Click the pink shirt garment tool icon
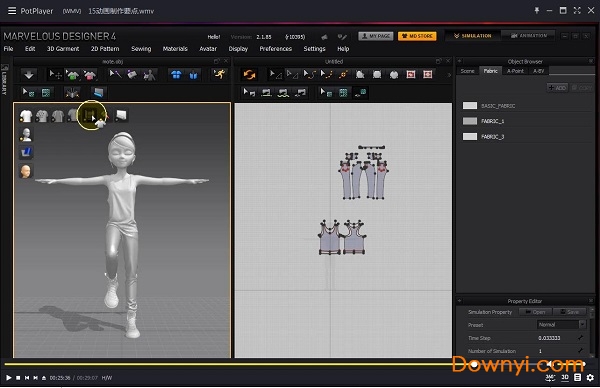This screenshot has width=600, height=388. (x=90, y=75)
